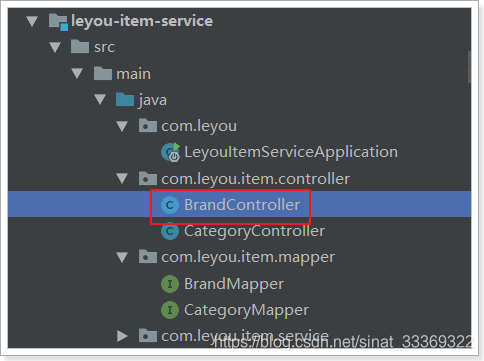The image size is (484, 361).
Task: Click the CategoryMapper interface icon
Action: point(170,310)
